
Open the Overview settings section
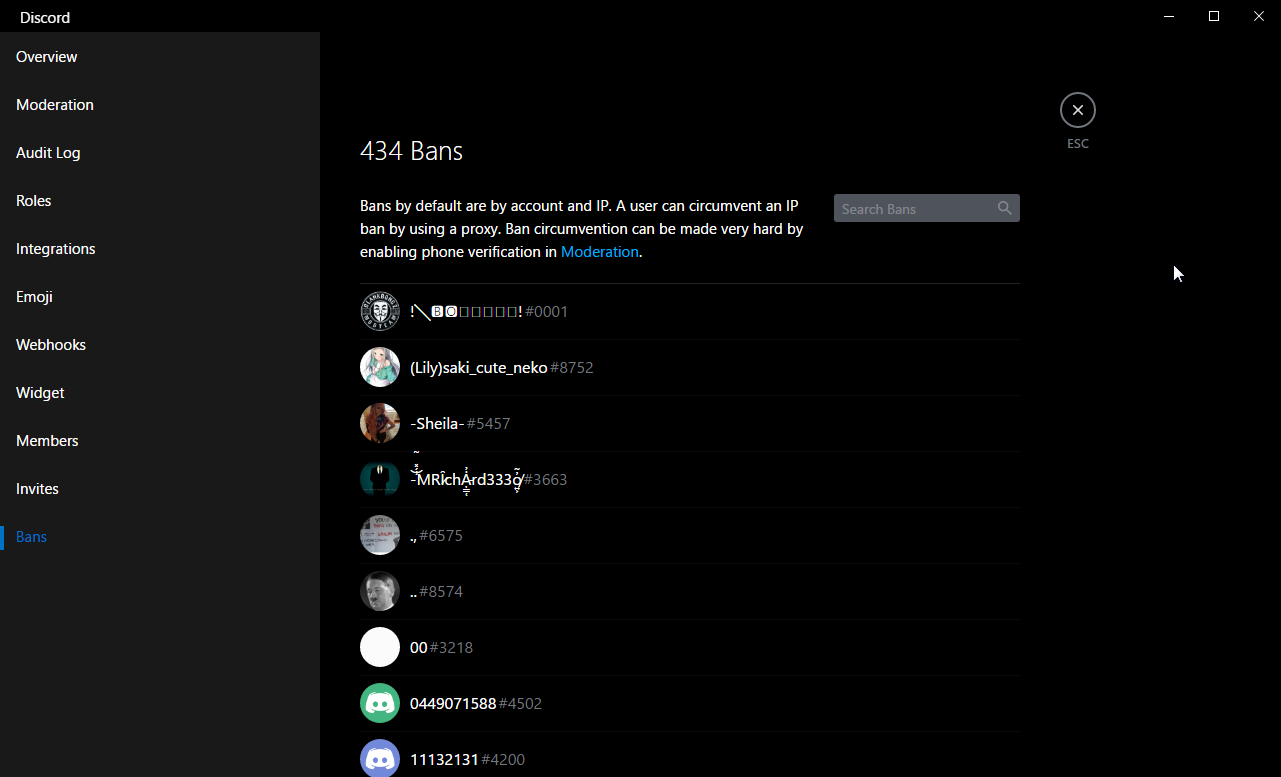tap(160, 57)
